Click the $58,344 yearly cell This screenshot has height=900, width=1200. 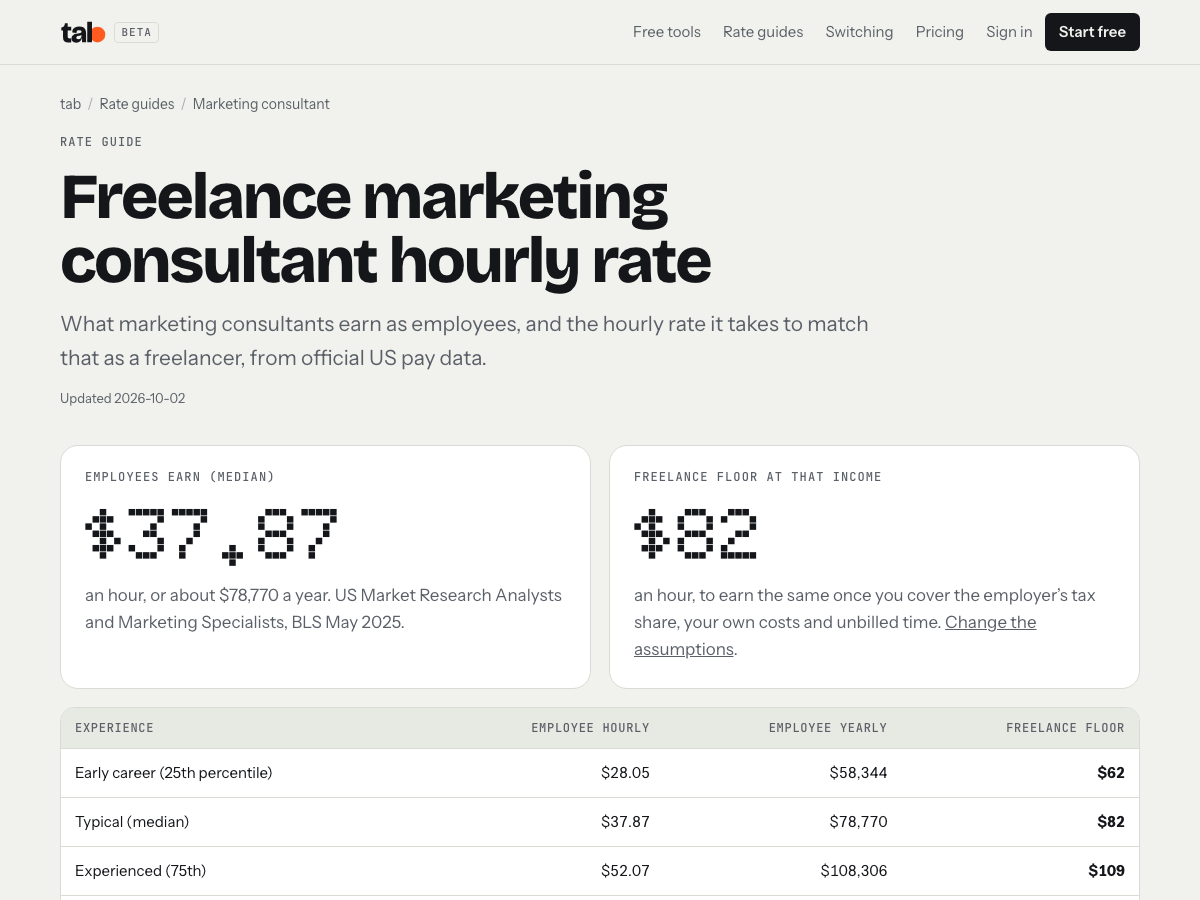pyautogui.click(x=858, y=773)
